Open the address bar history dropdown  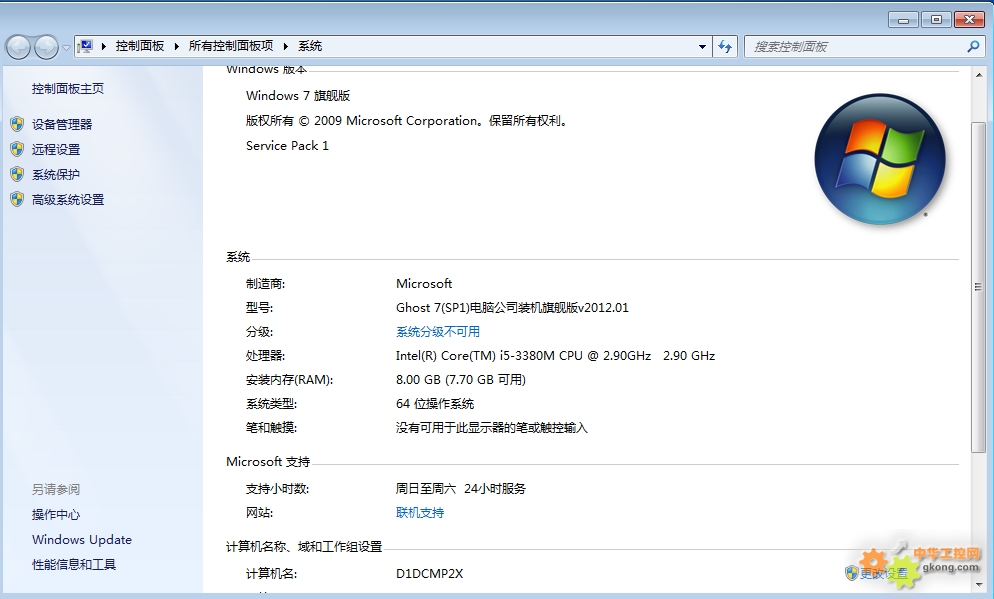(702, 47)
